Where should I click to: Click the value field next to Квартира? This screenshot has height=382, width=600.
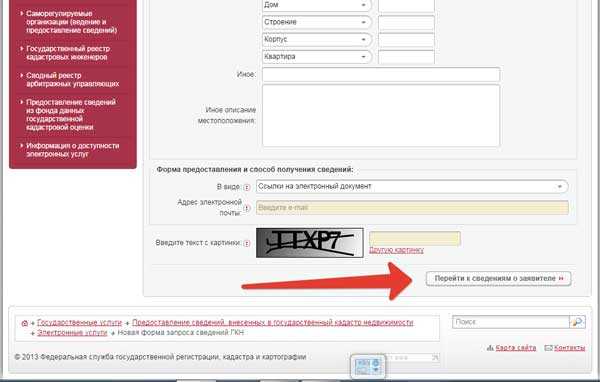coord(406,57)
